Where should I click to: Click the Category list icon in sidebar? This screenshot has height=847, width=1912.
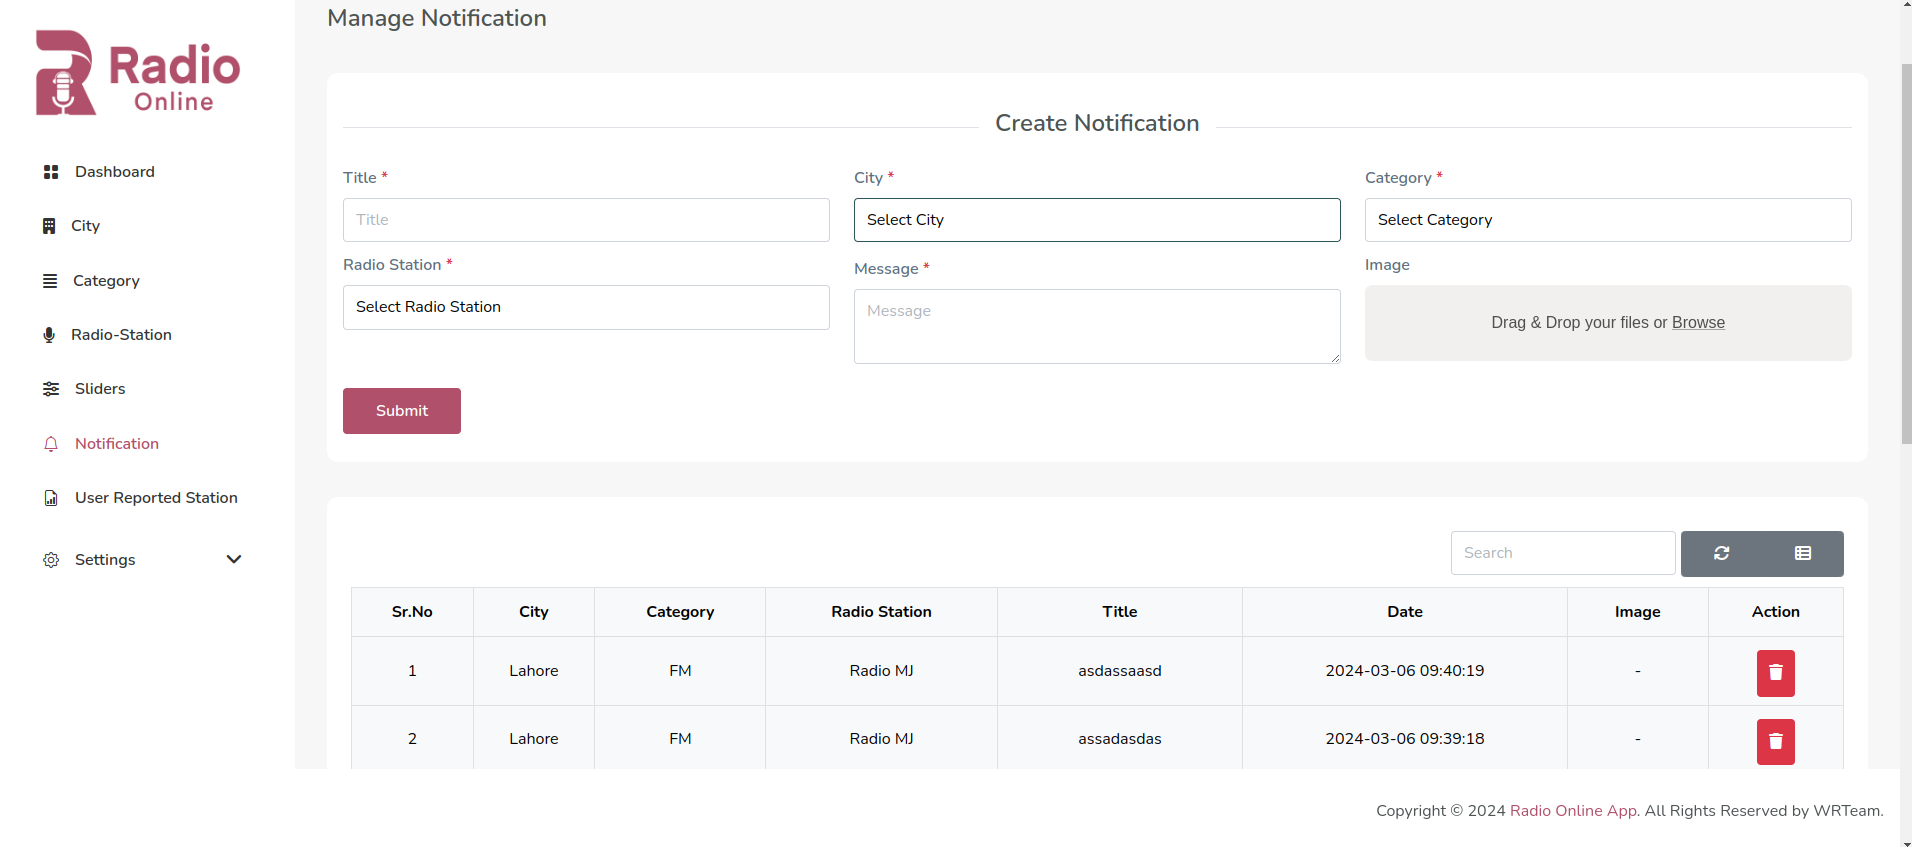click(x=50, y=281)
